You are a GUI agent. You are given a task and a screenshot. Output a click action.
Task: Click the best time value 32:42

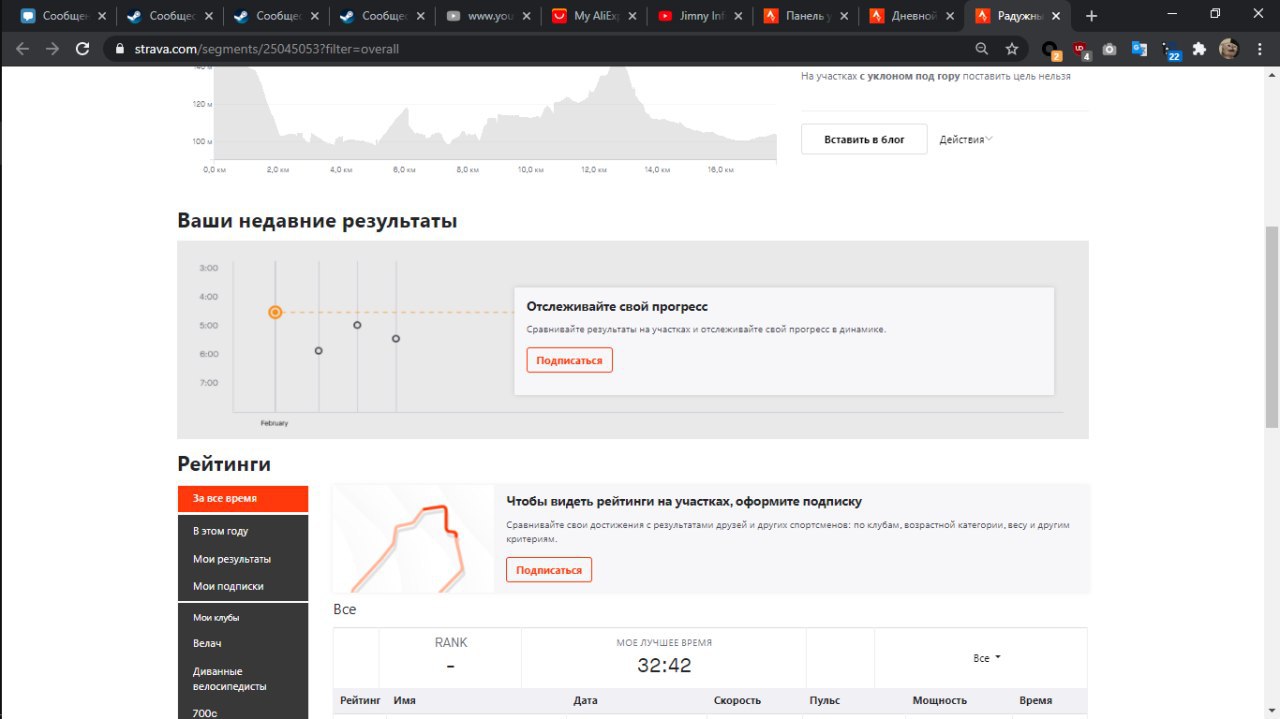tap(664, 665)
